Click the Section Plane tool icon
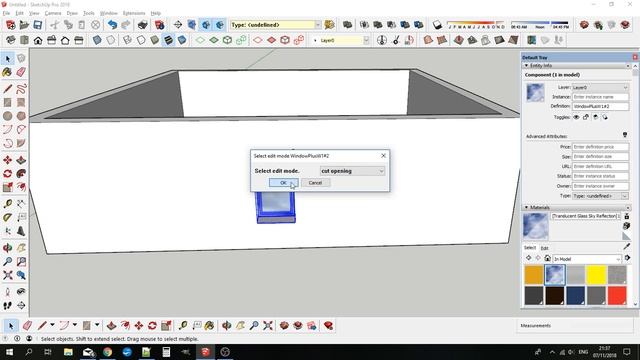The image size is (640, 360). coord(178,25)
